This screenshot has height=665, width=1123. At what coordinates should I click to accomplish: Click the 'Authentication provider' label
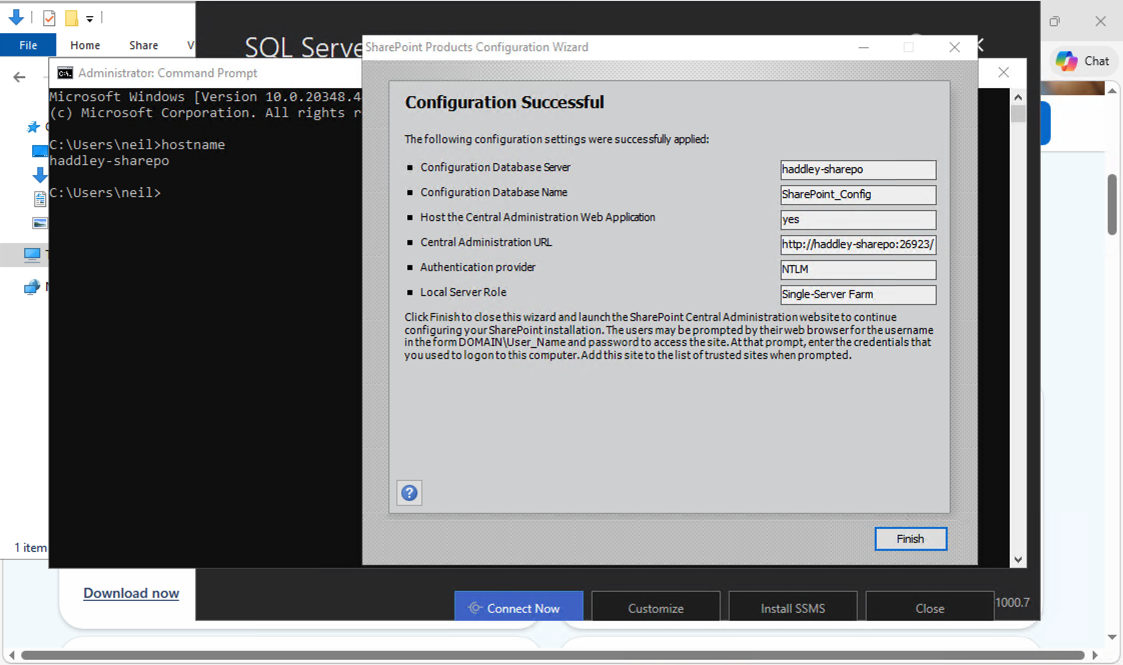pos(478,267)
